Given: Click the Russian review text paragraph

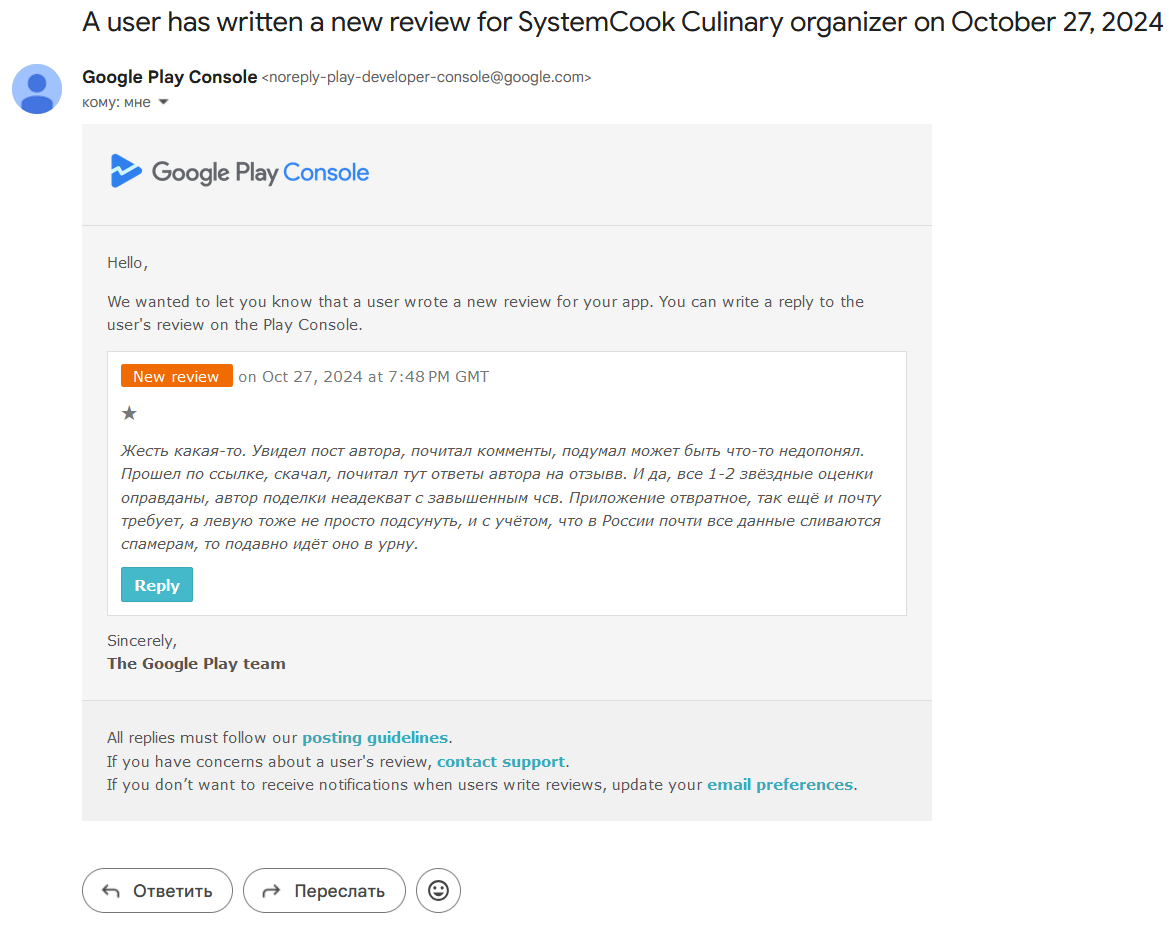Looking at the screenshot, I should 501,497.
